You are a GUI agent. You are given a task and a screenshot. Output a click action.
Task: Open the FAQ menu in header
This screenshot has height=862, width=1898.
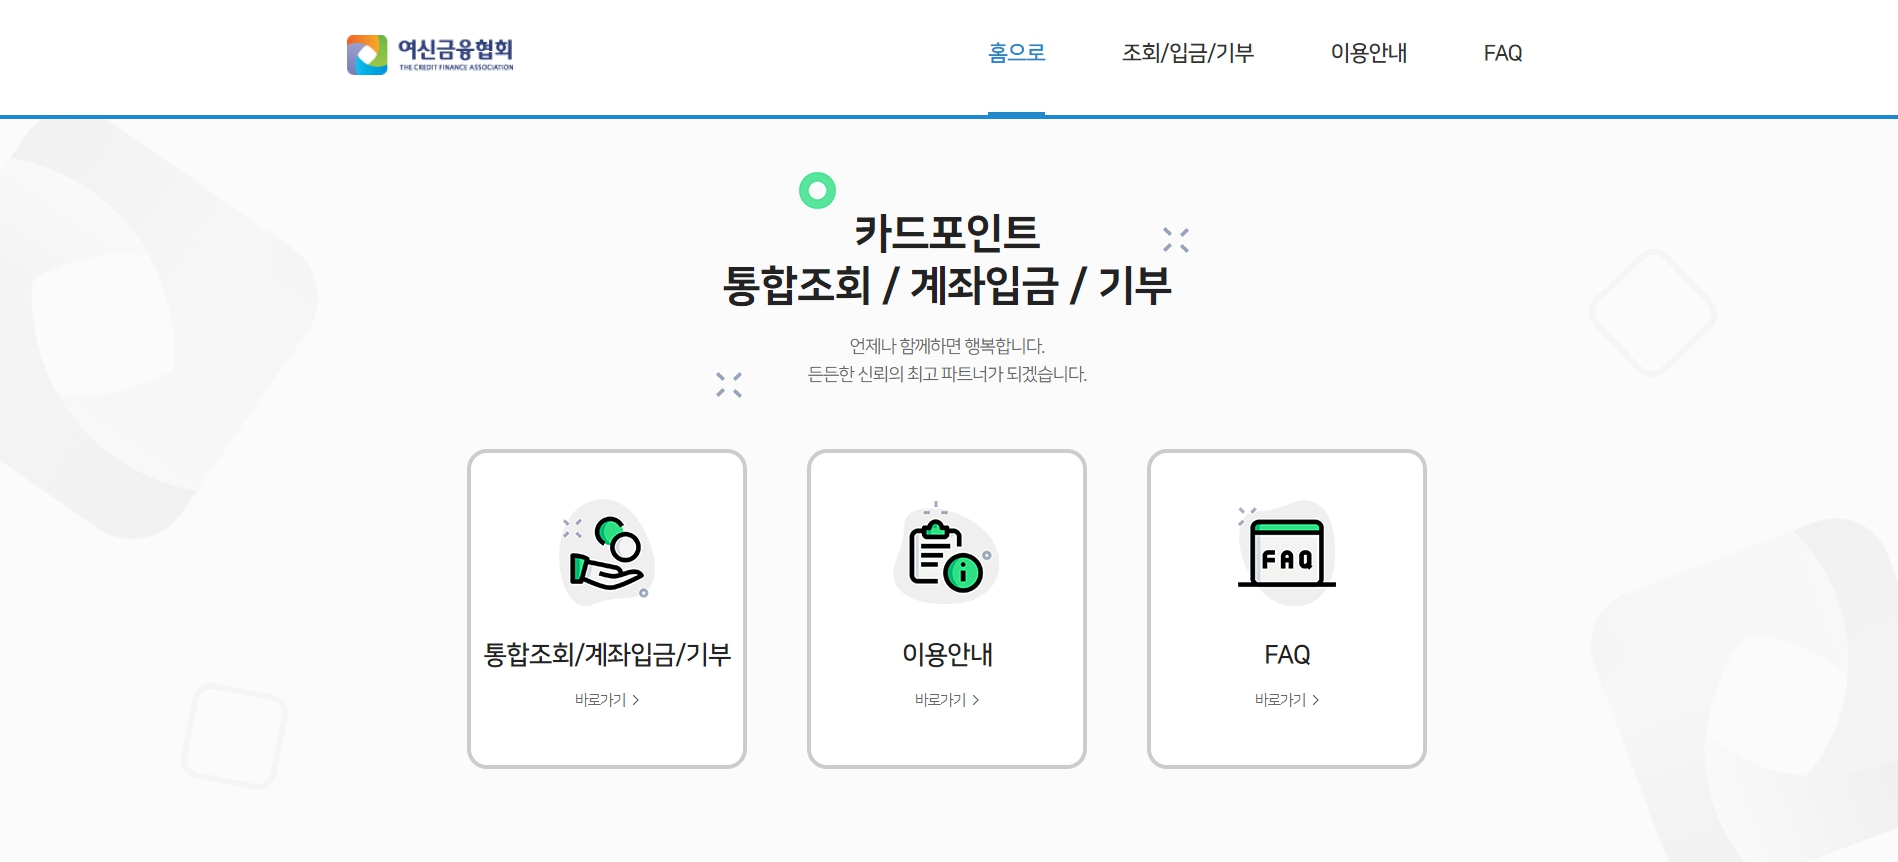1502,53
